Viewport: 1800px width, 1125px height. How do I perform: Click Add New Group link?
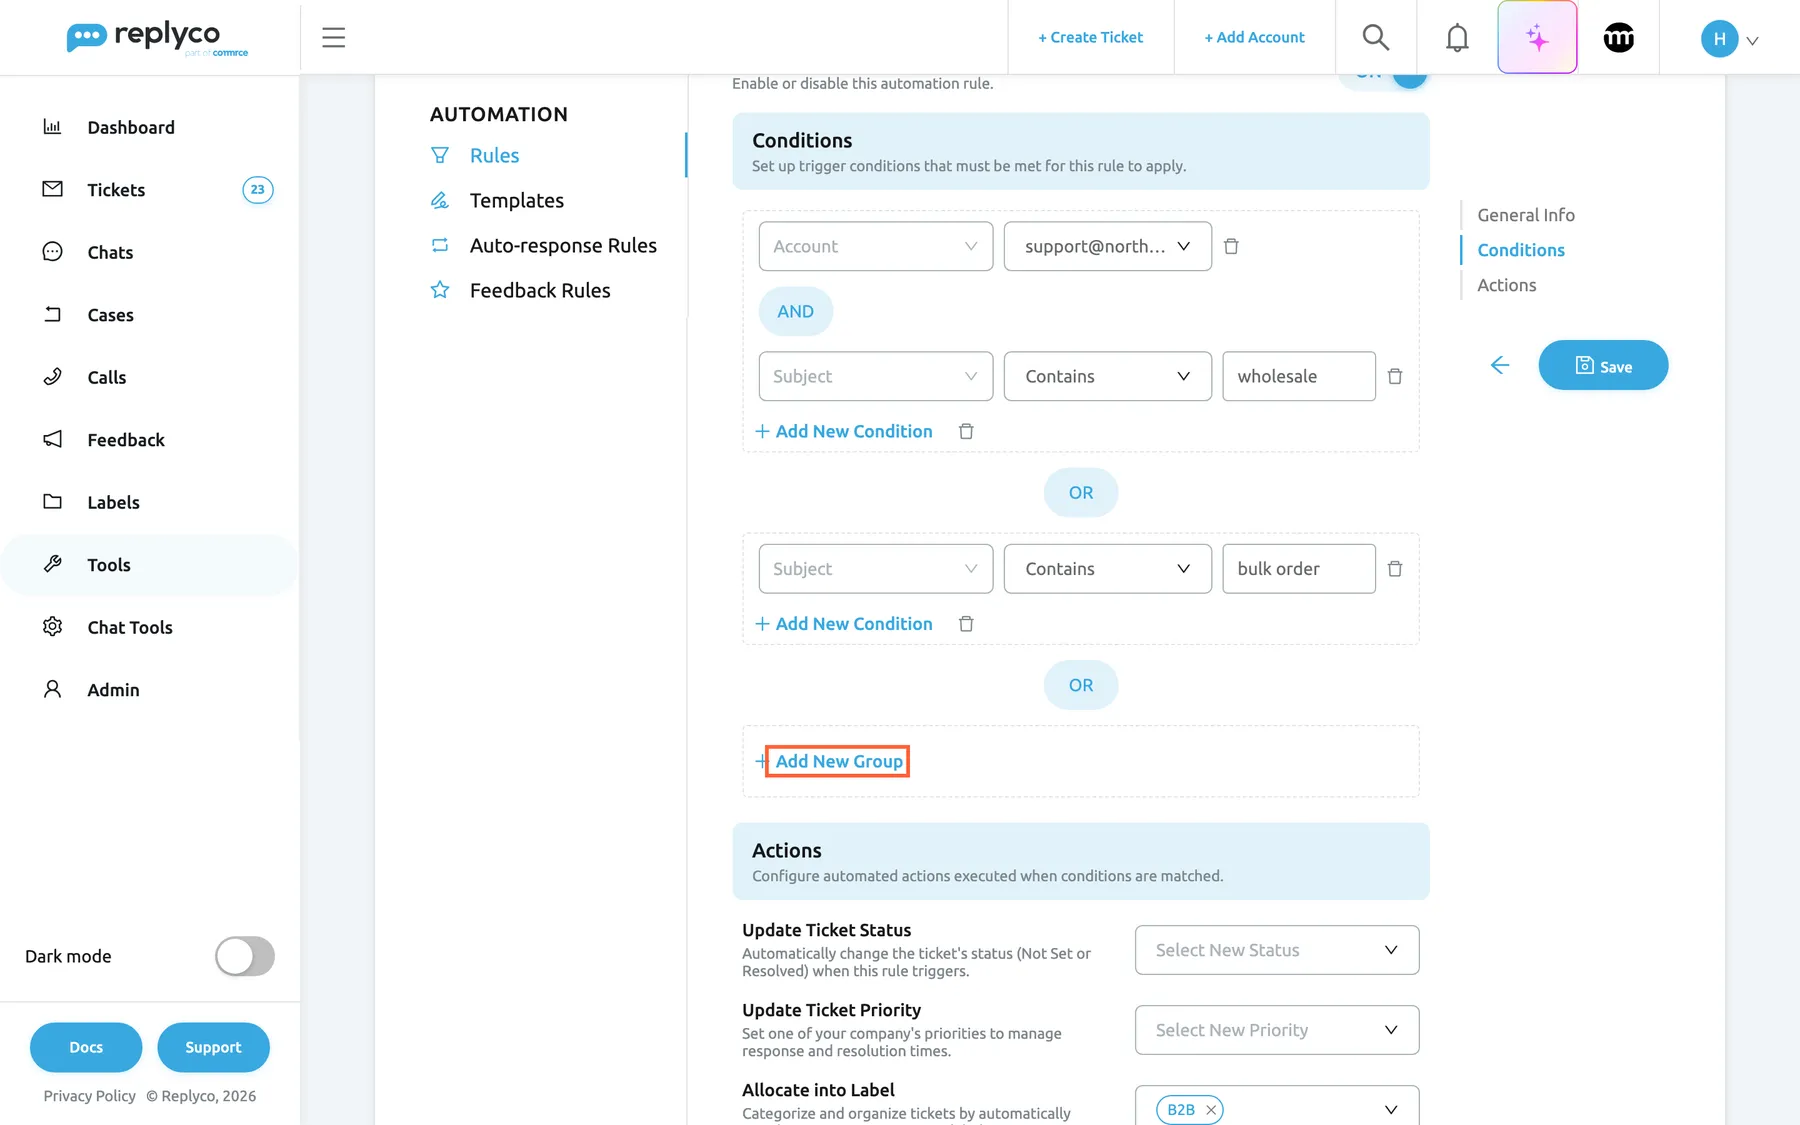[x=839, y=761]
